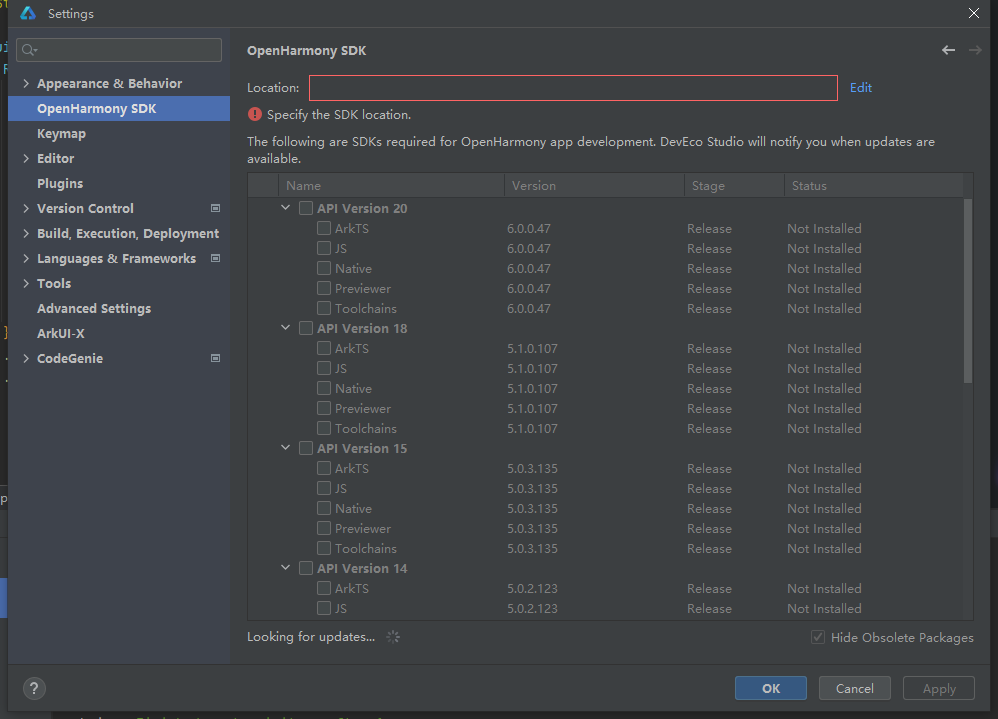Screen dimensions: 998x719
Task: Check the Toolchains 6.0.0.47 checkbox
Action: tap(324, 308)
